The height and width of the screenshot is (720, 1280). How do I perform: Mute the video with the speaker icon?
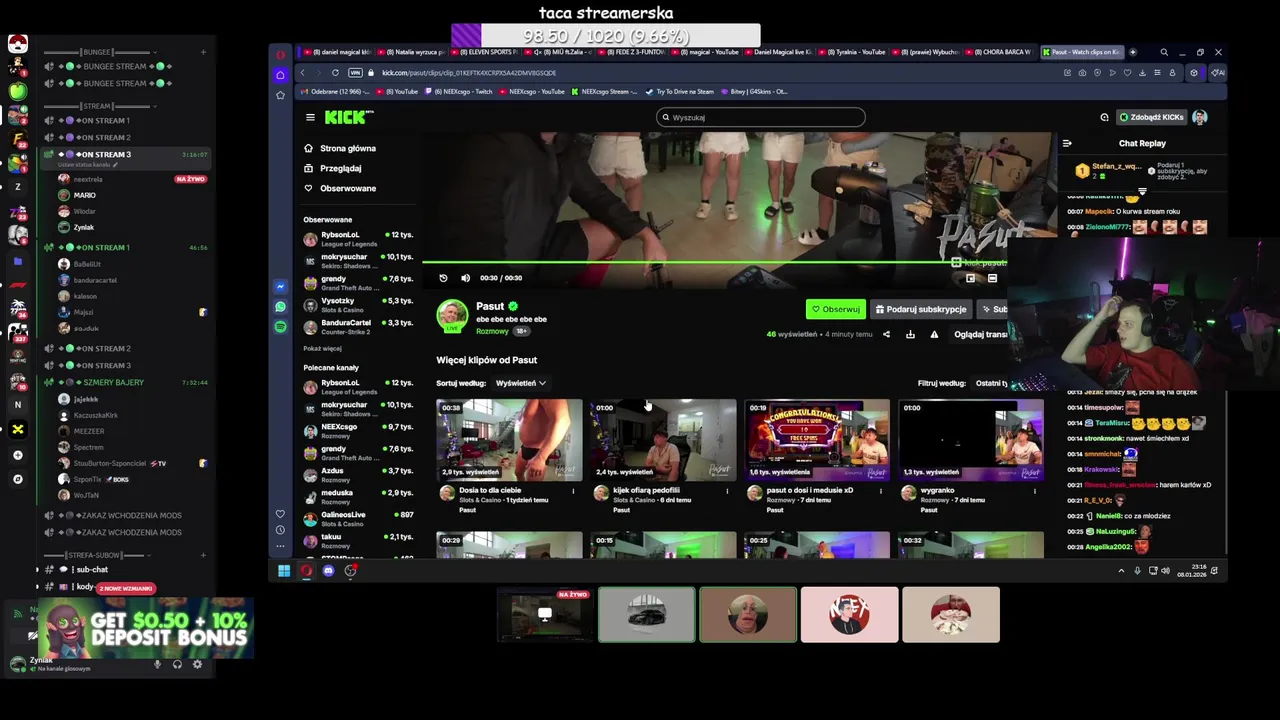click(x=465, y=278)
